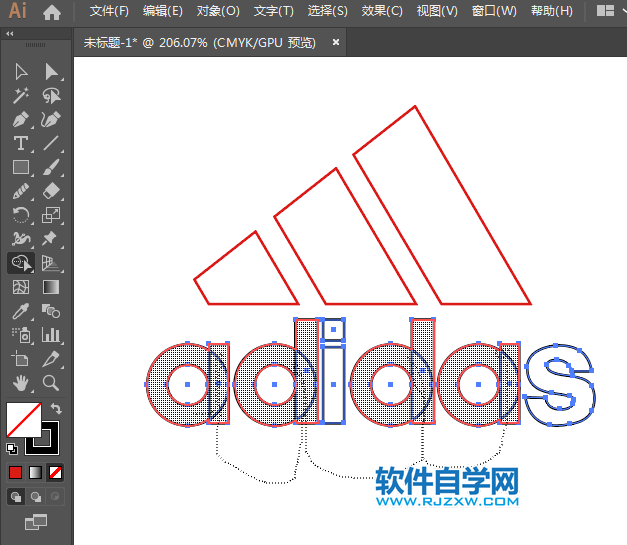Choose the Gradient tool
Screen dimensions: 627x545
click(51, 287)
